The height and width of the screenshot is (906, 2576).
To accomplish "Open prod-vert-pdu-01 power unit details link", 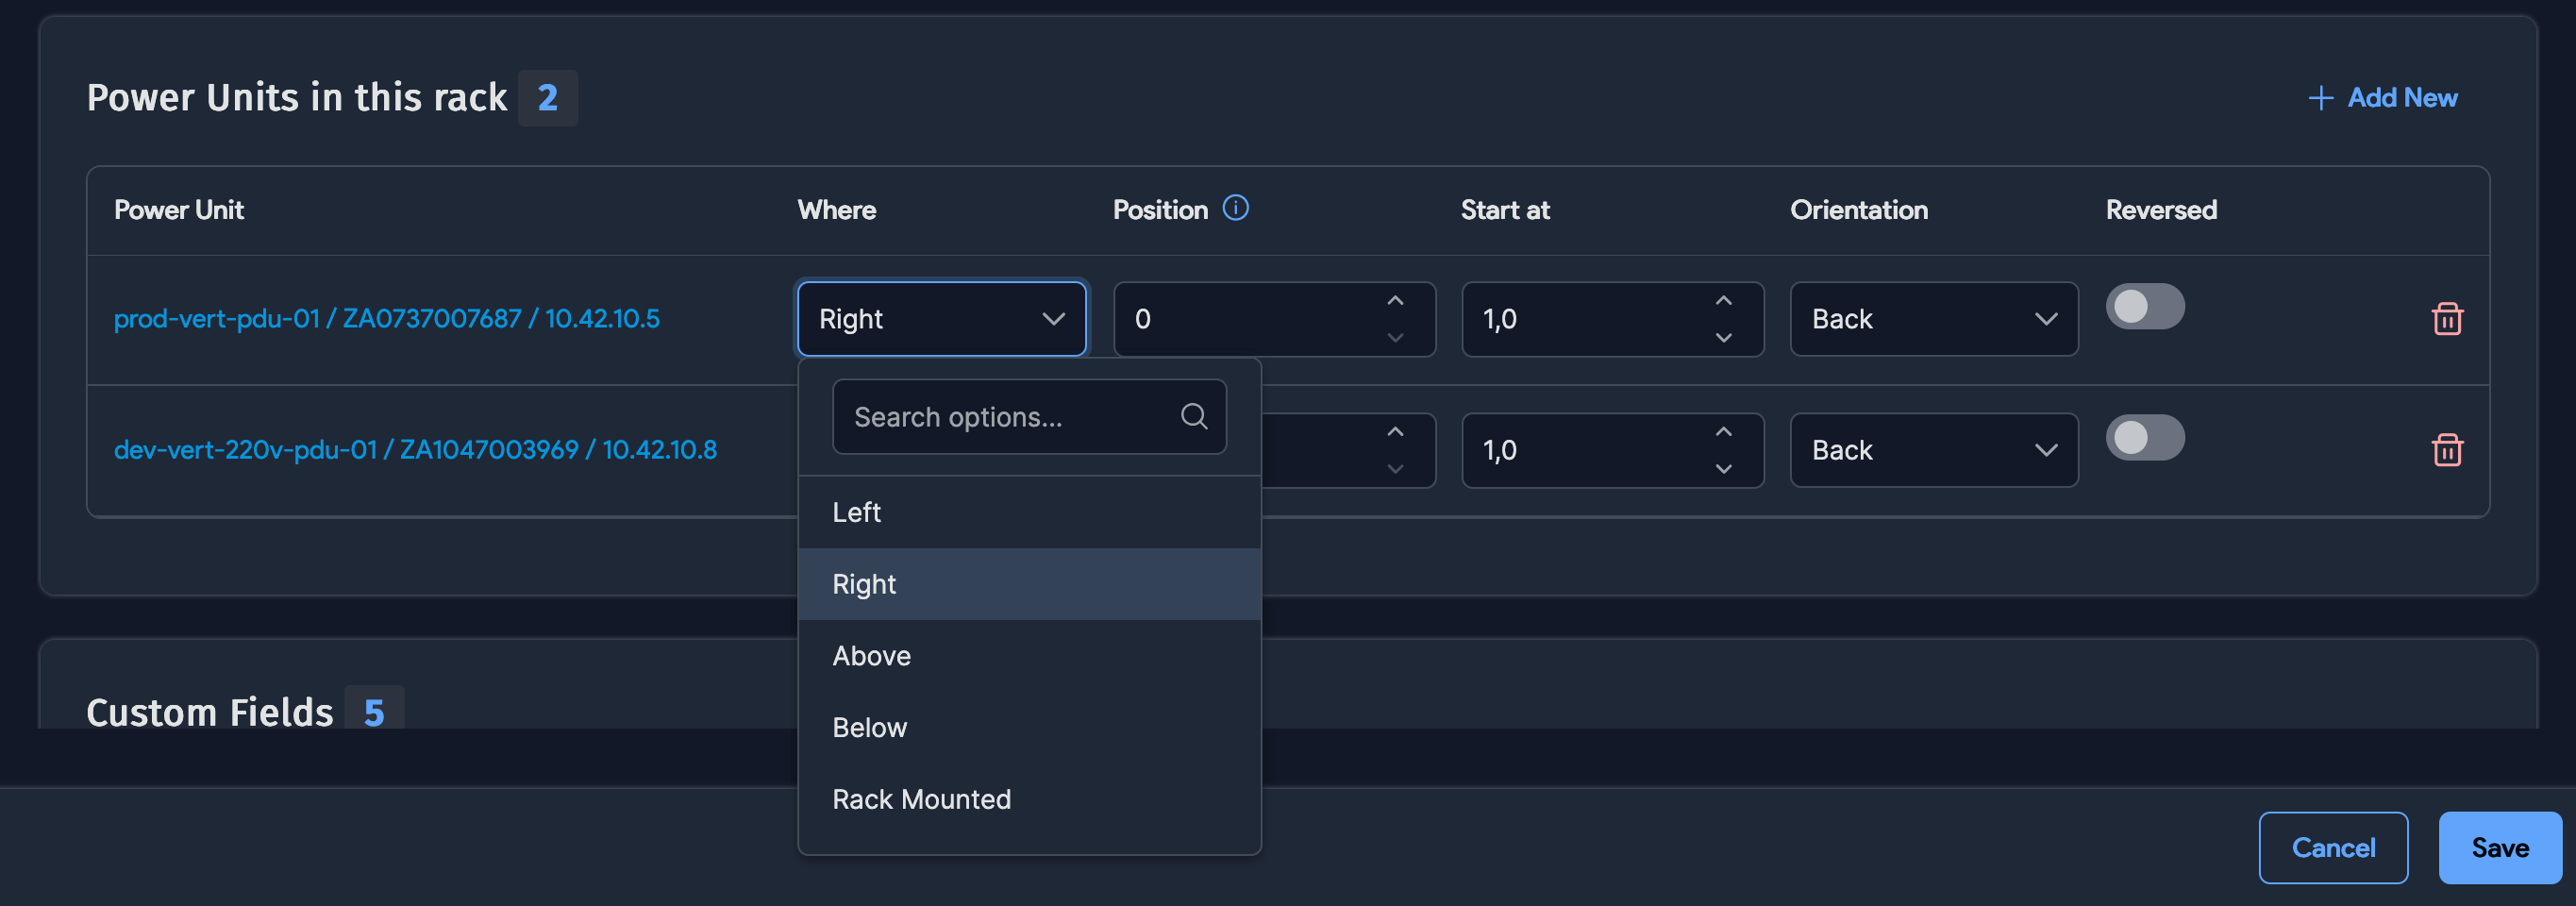I will (x=386, y=318).
